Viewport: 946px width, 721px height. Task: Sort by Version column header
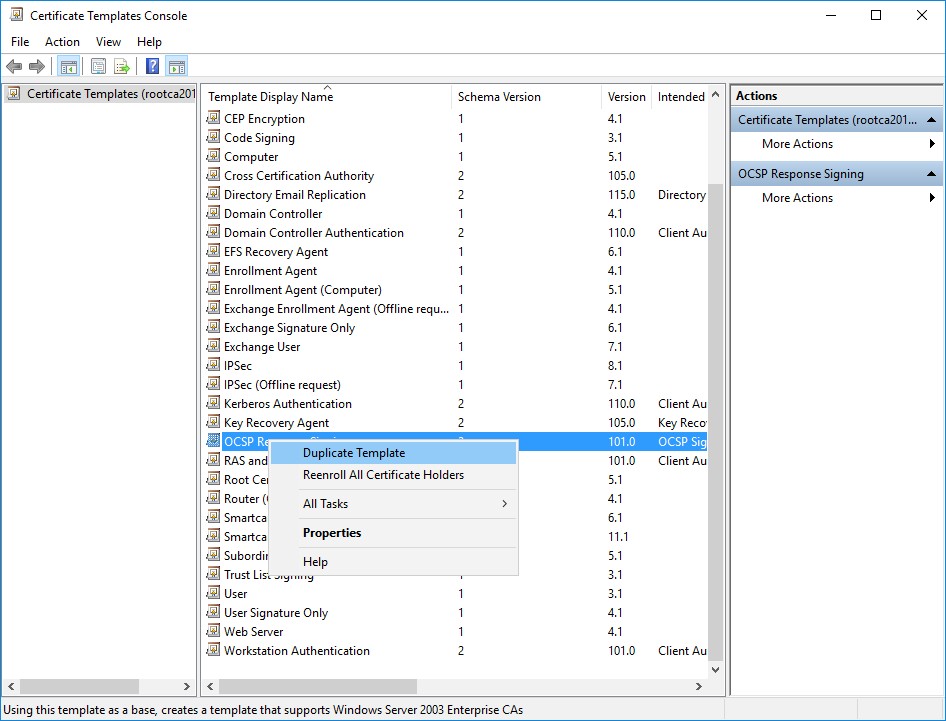coord(626,97)
